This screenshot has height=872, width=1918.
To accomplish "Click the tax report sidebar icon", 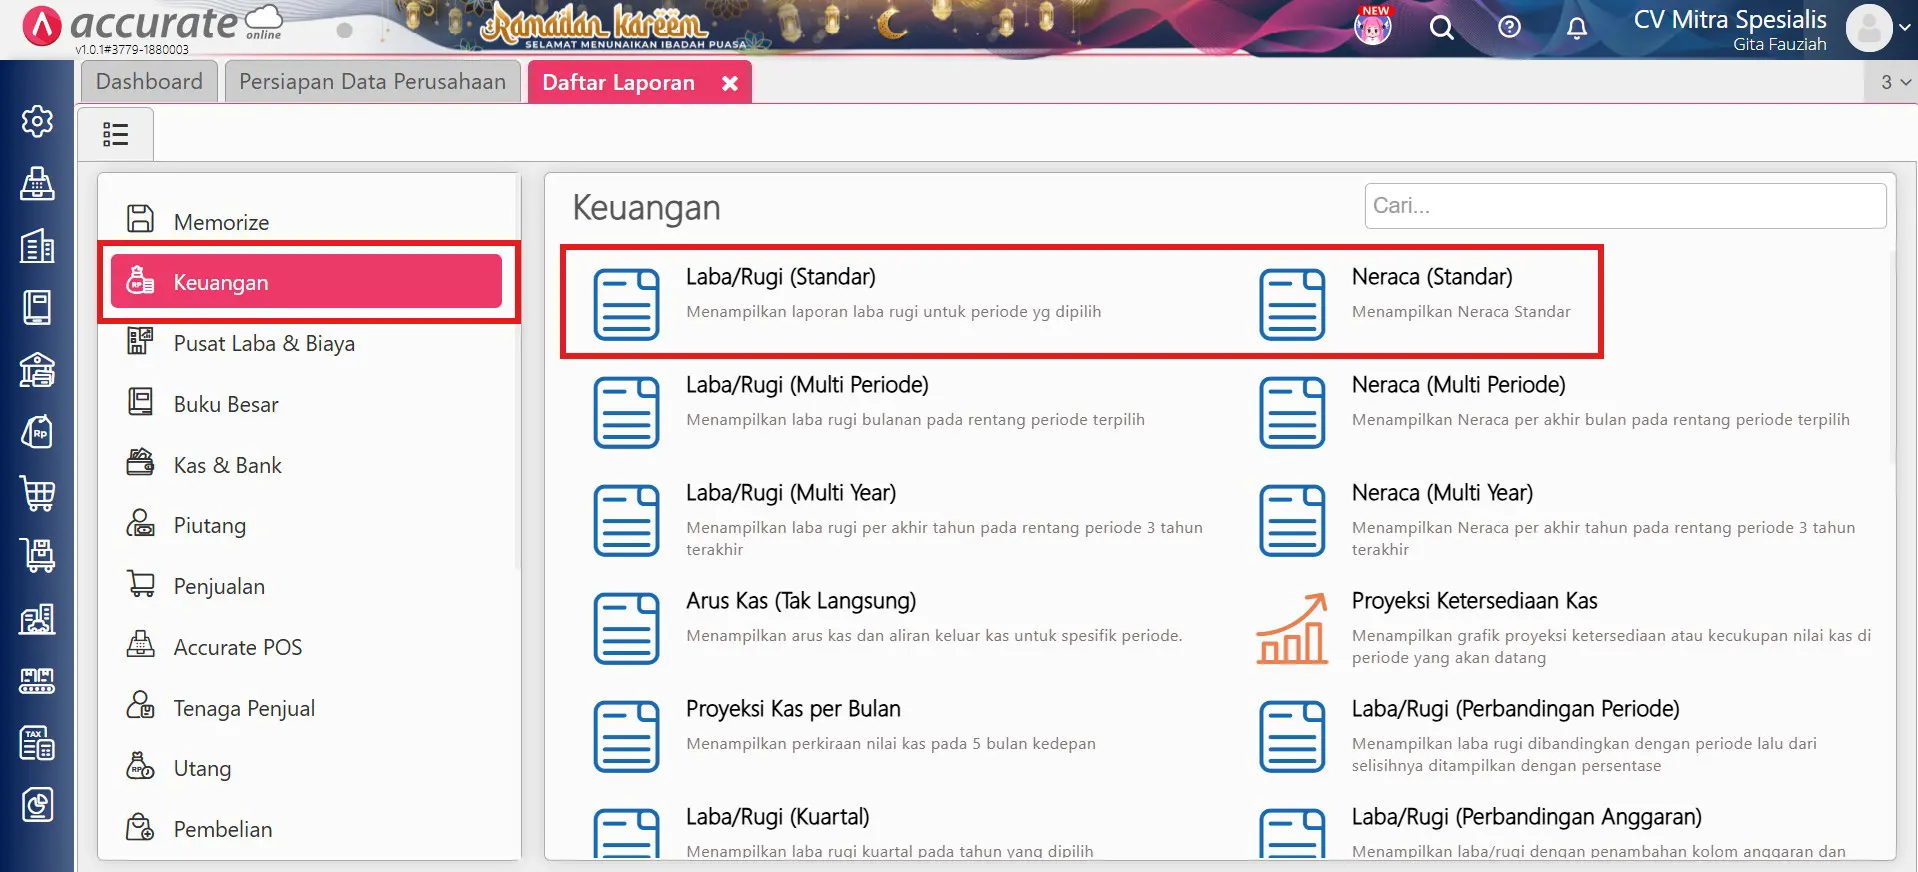I will click(37, 743).
